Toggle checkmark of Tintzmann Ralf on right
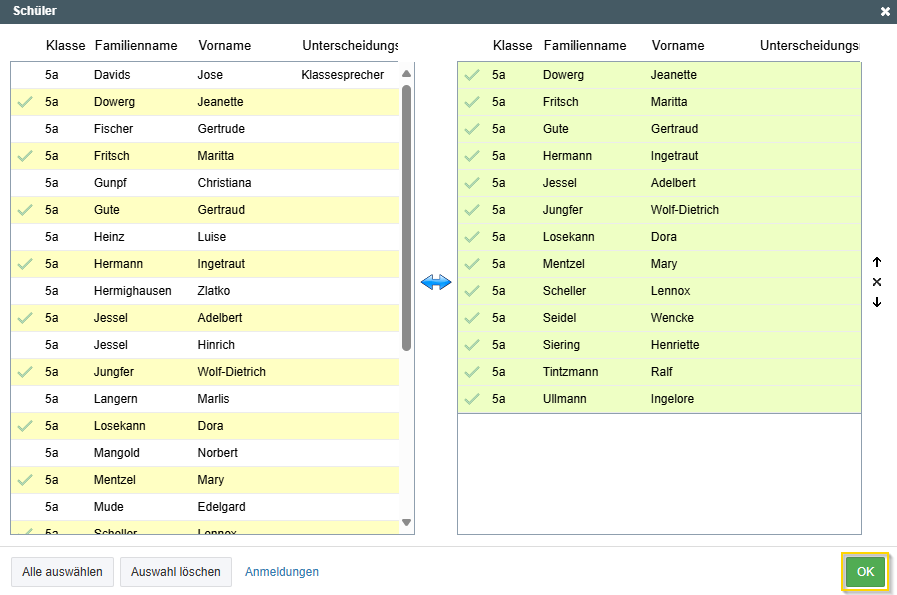Screen dimensions: 897x595 472,372
